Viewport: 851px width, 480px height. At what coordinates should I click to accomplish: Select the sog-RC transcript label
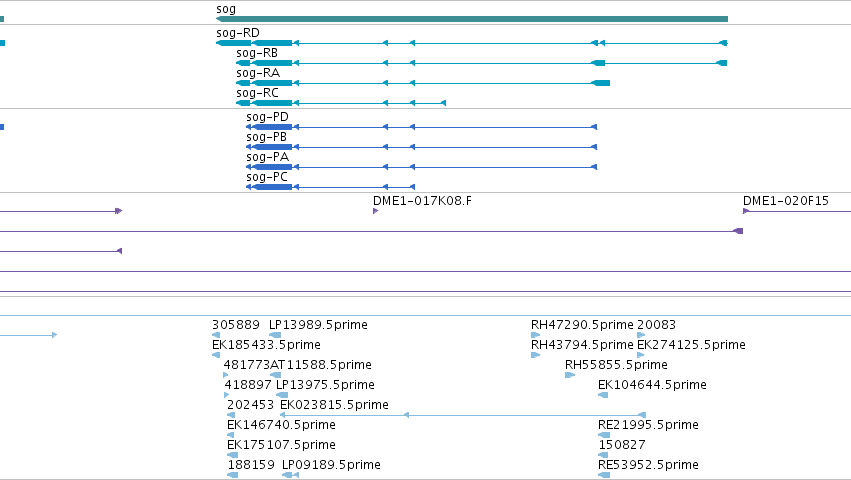coord(257,93)
